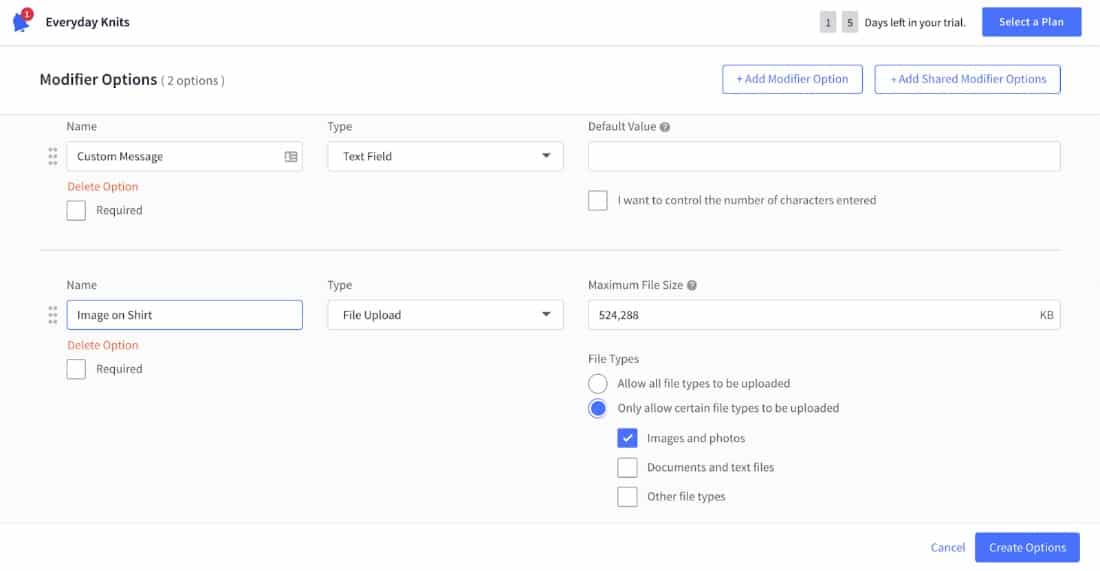Screen dimensions: 1100x571
Task: Click the notification bell icon
Action: tap(21, 21)
